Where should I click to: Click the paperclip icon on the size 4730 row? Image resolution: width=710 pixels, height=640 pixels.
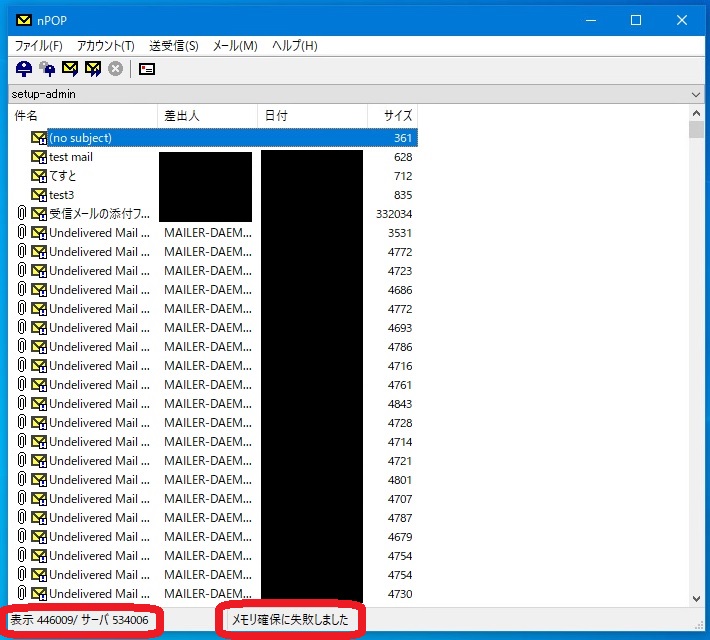pyautogui.click(x=21, y=593)
